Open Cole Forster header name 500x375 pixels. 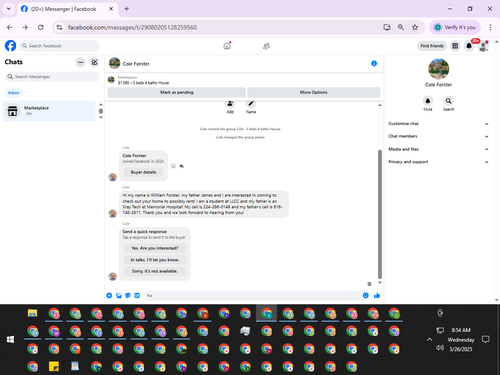point(136,64)
